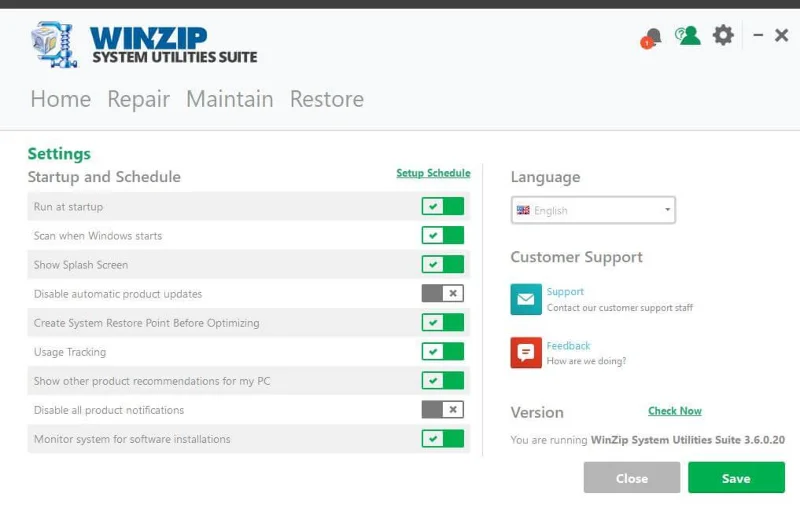The image size is (800, 508).
Task: Toggle Show Splash Screen switch
Action: (443, 265)
